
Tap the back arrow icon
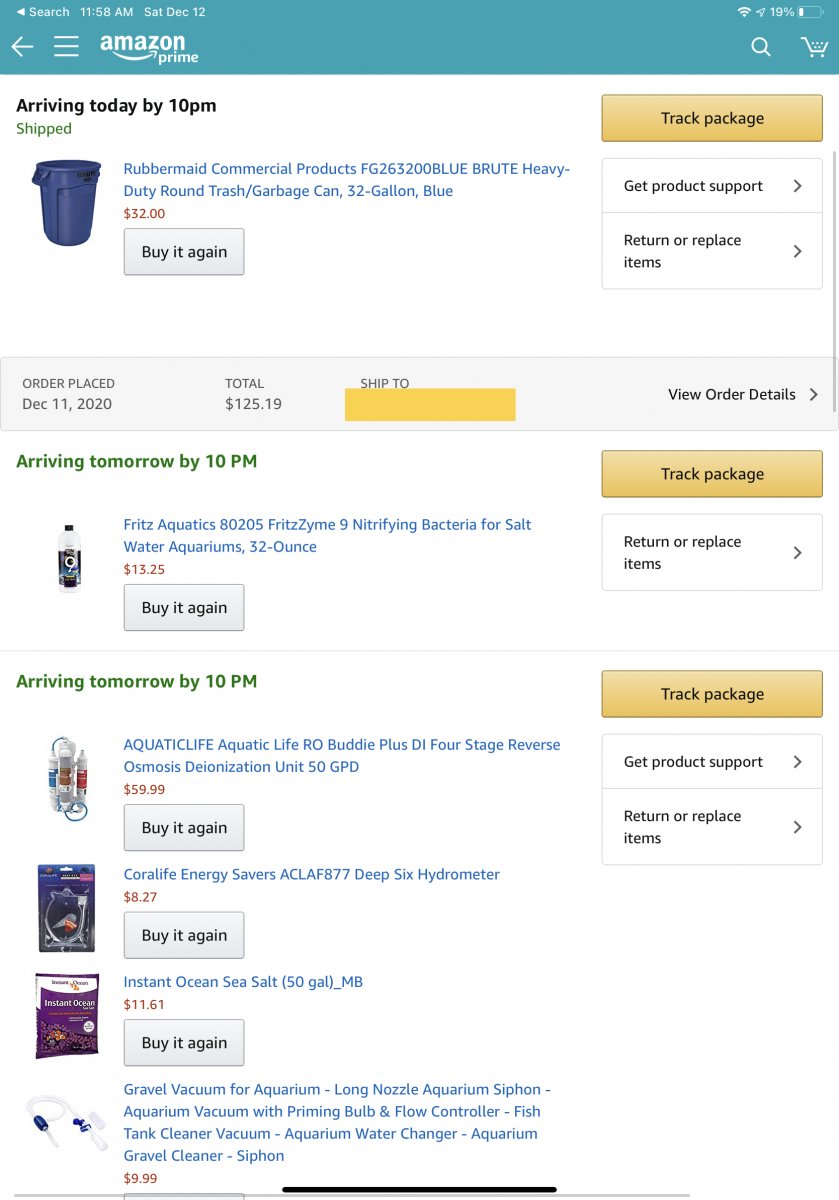pos(22,47)
